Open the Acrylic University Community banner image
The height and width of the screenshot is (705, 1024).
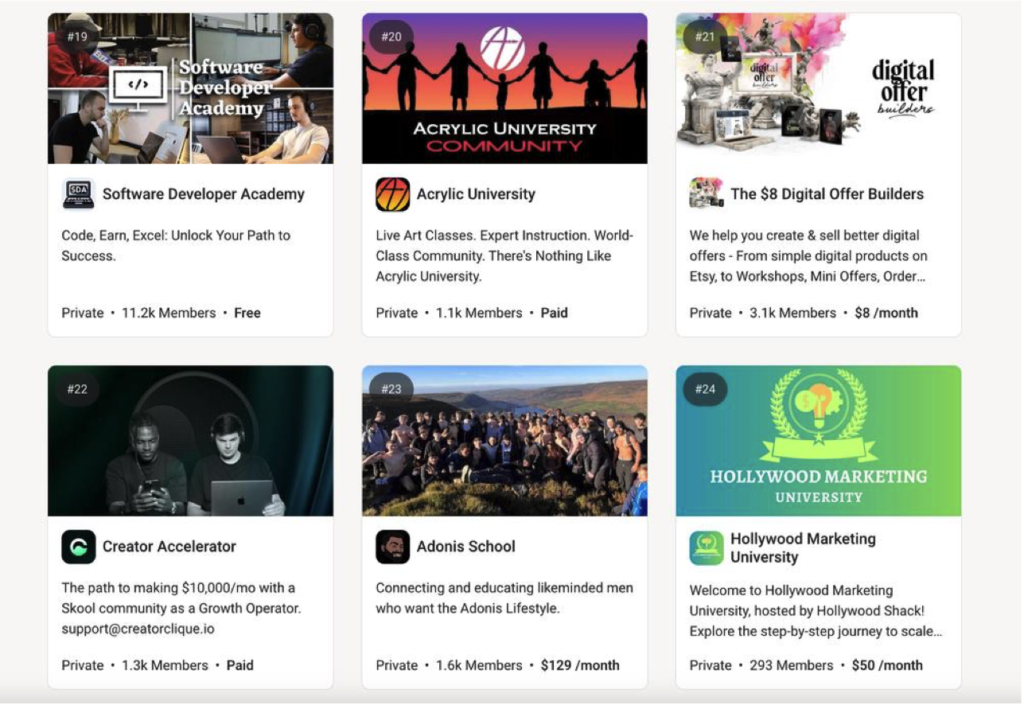click(505, 88)
